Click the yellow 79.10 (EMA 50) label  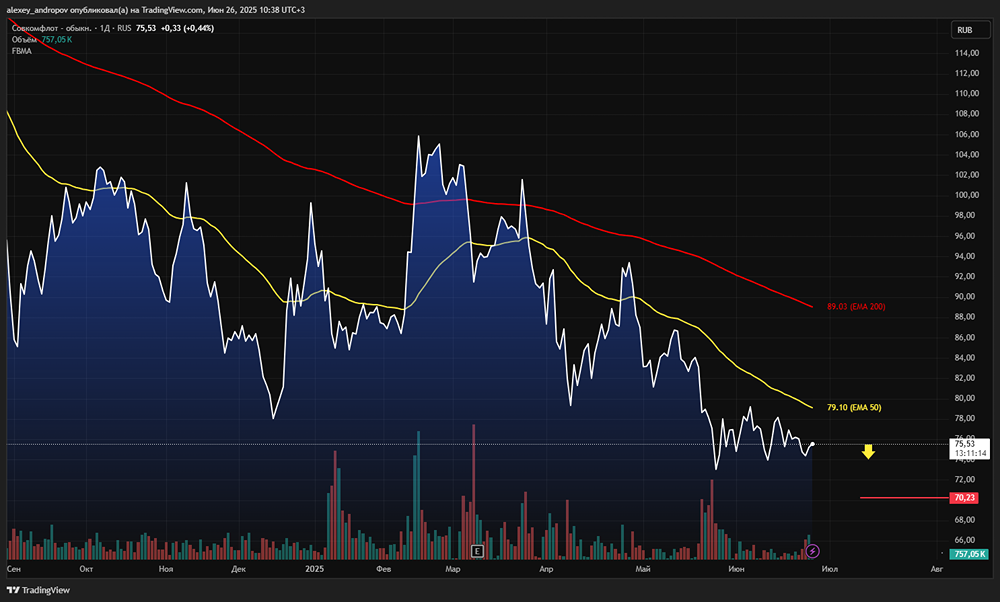(x=854, y=408)
